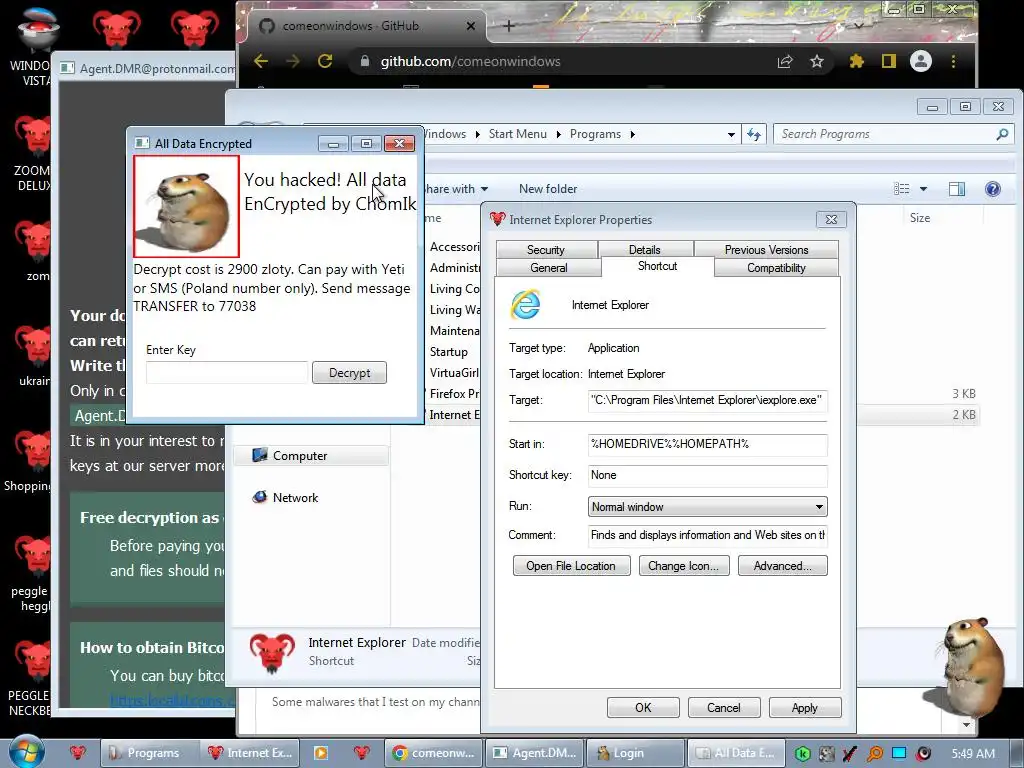
Task: Expand the arrow after Programs breadcrumb
Action: point(632,135)
